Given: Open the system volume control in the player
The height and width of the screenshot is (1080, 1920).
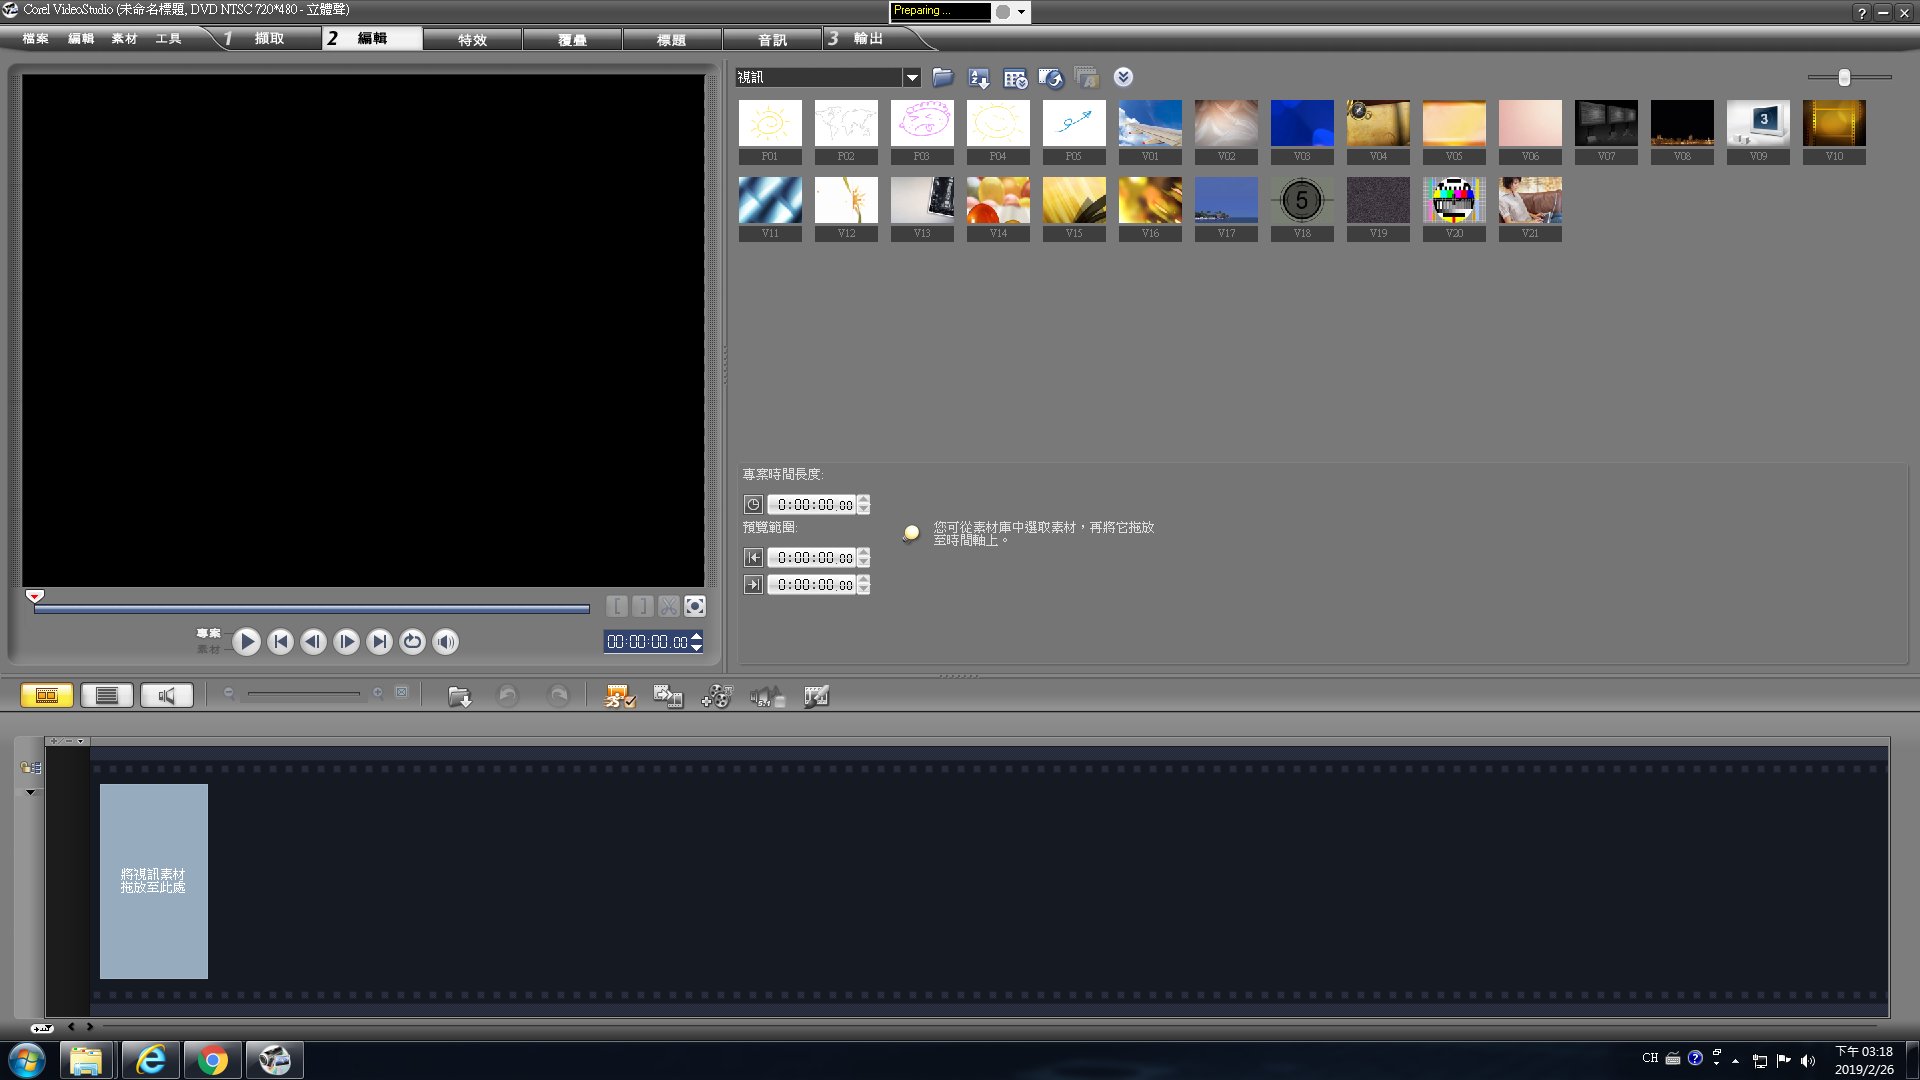Looking at the screenshot, I should tap(446, 641).
